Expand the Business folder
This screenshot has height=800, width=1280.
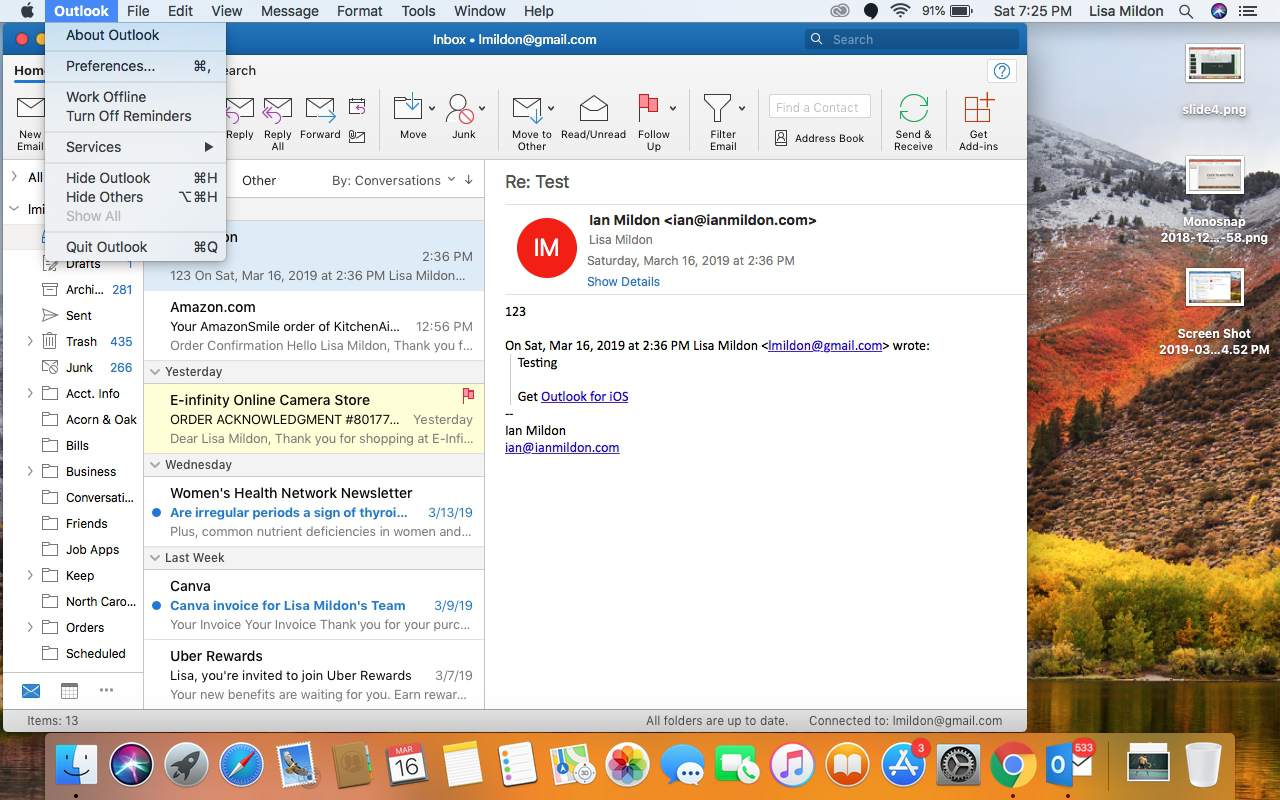tap(30, 471)
